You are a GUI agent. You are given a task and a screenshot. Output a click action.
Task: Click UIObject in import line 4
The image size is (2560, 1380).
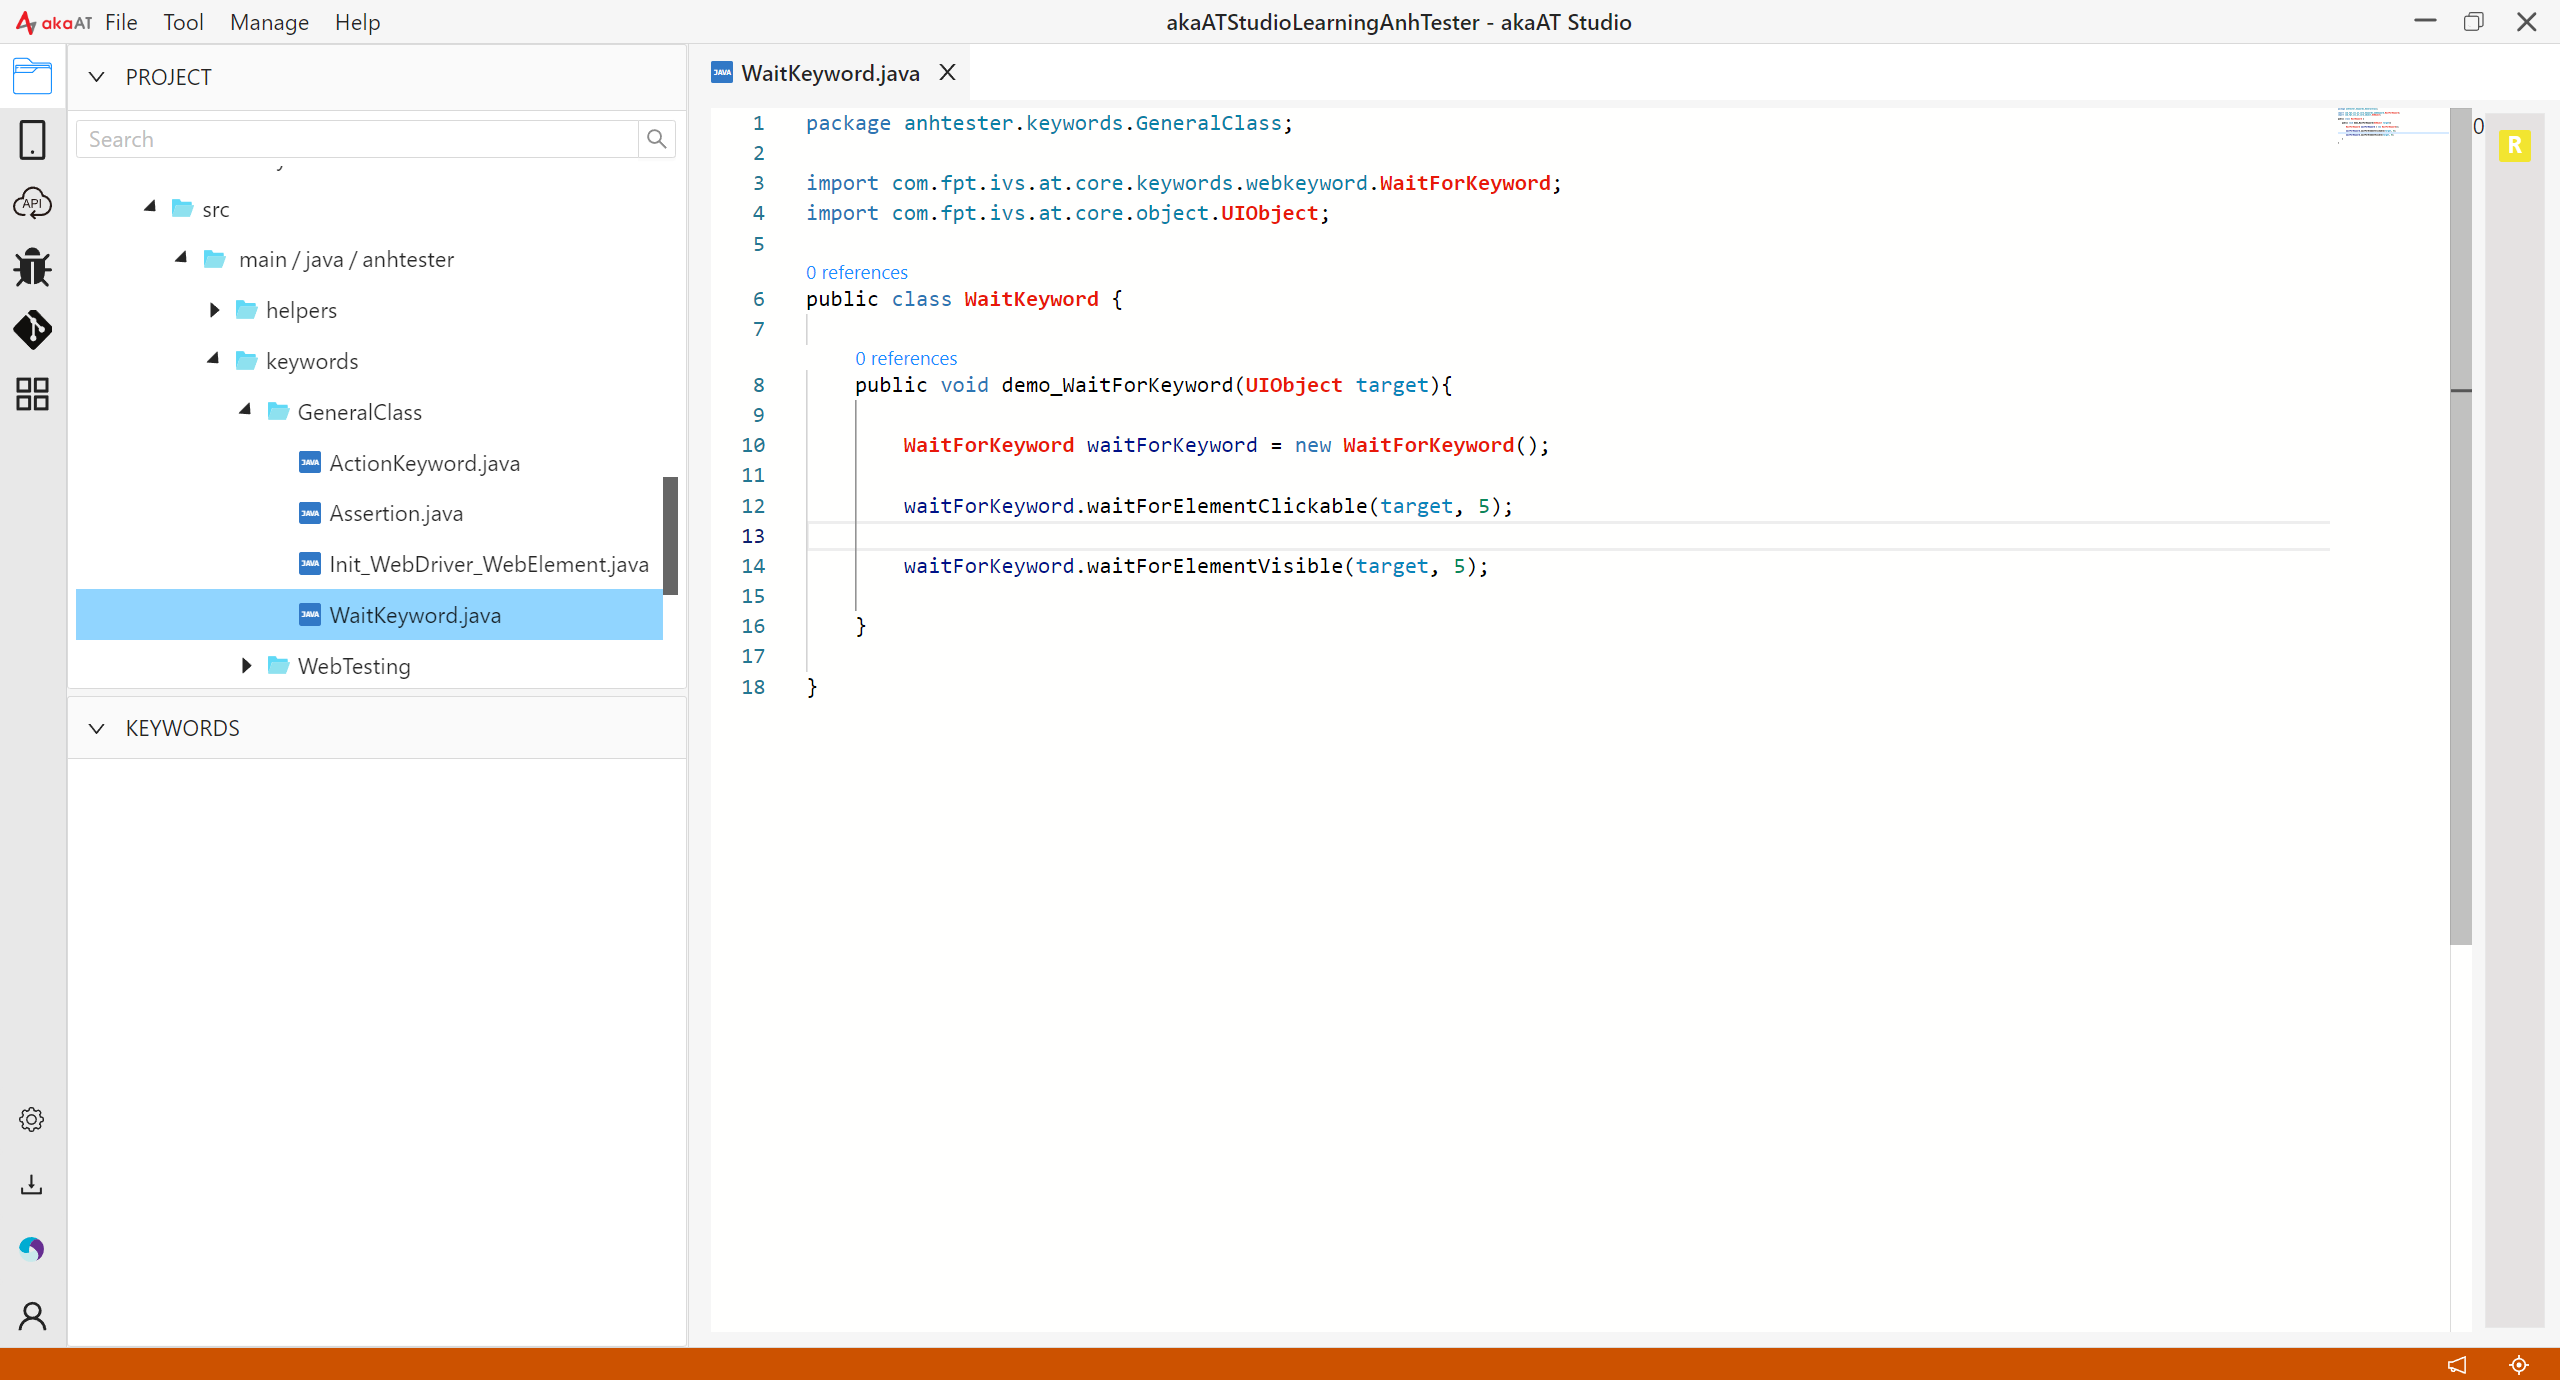pyautogui.click(x=1270, y=213)
